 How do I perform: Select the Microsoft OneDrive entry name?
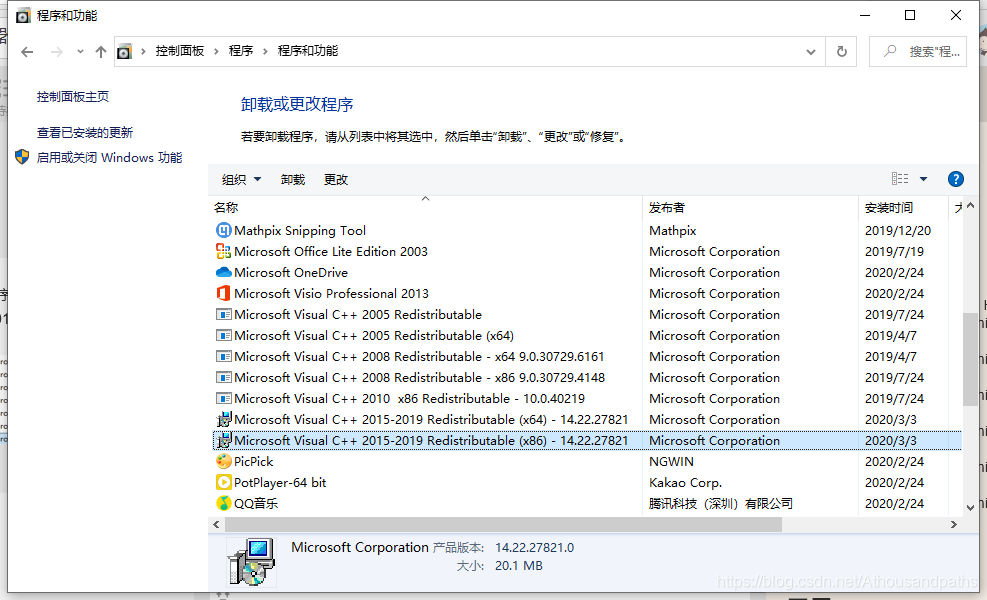tap(291, 273)
